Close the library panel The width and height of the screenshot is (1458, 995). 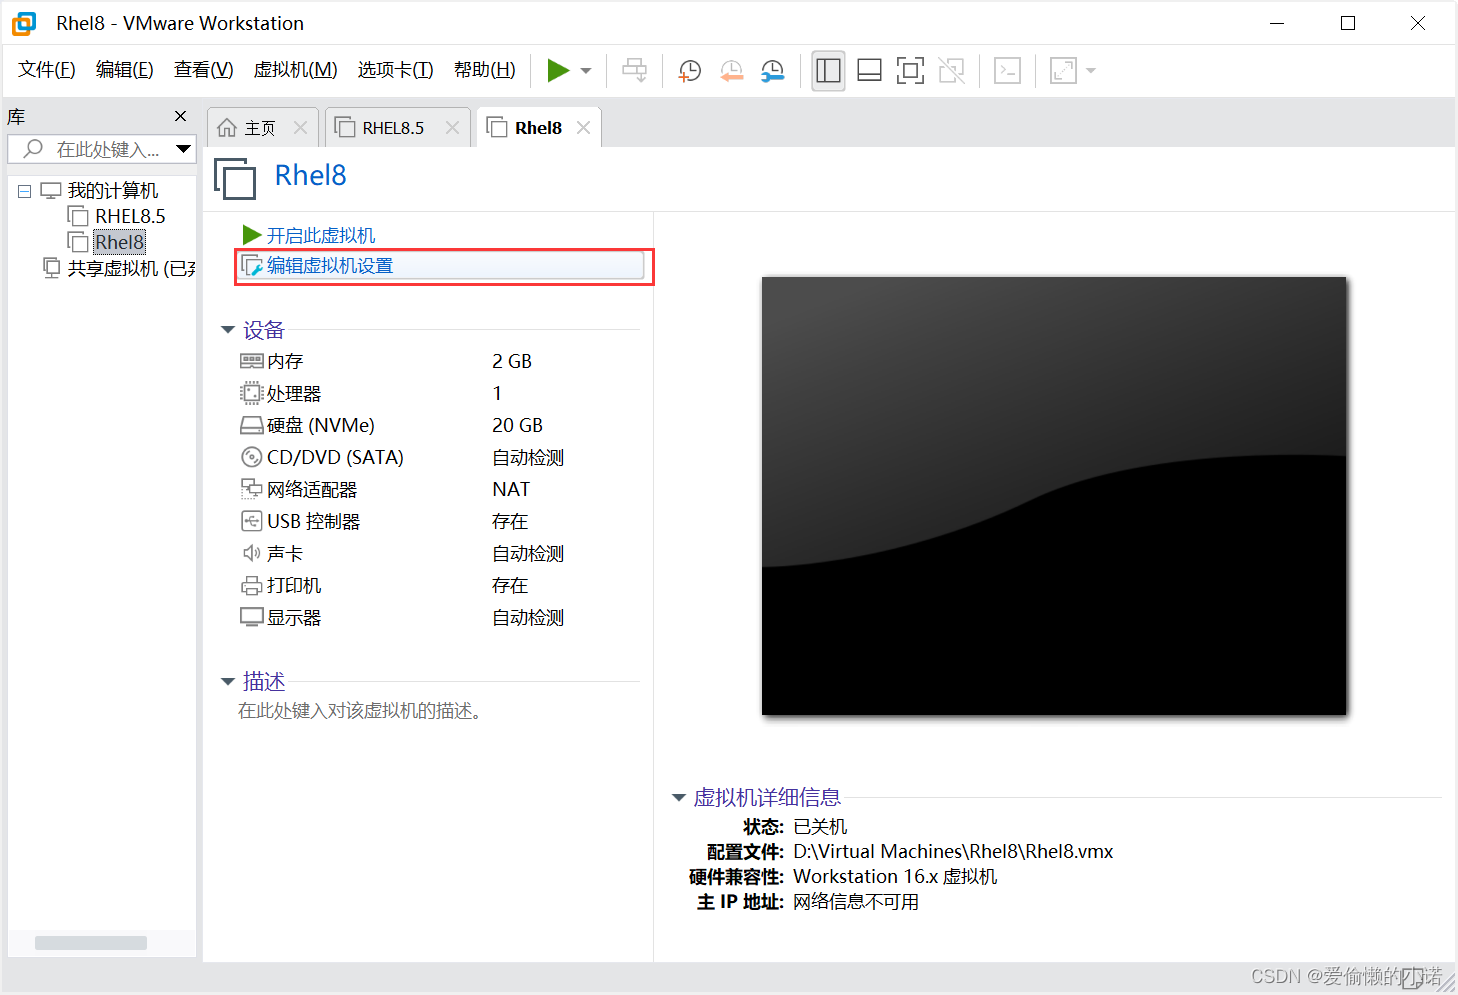tap(181, 116)
